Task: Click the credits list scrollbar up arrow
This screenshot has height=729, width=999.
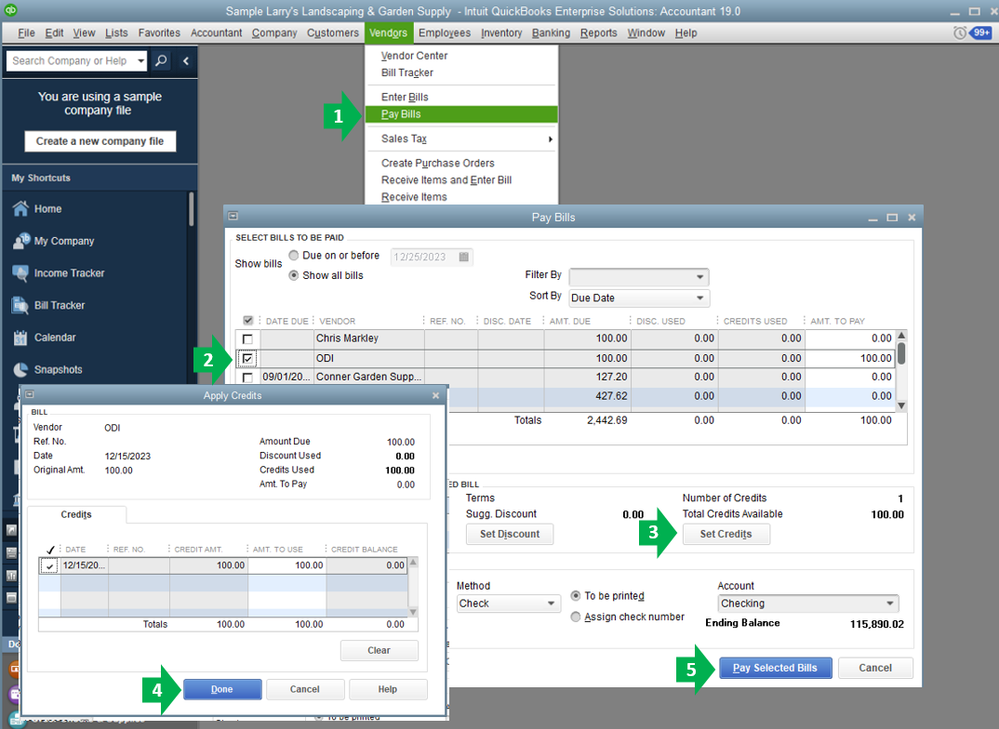Action: click(413, 563)
